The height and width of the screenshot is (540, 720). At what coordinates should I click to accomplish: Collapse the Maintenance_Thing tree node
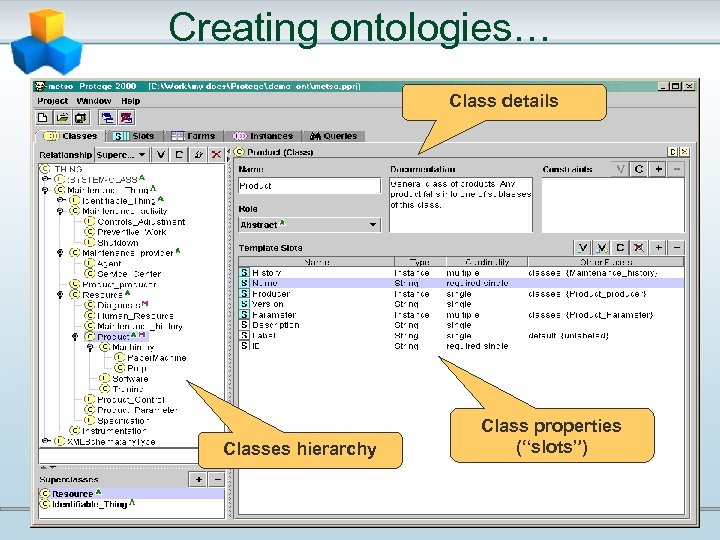coord(45,190)
